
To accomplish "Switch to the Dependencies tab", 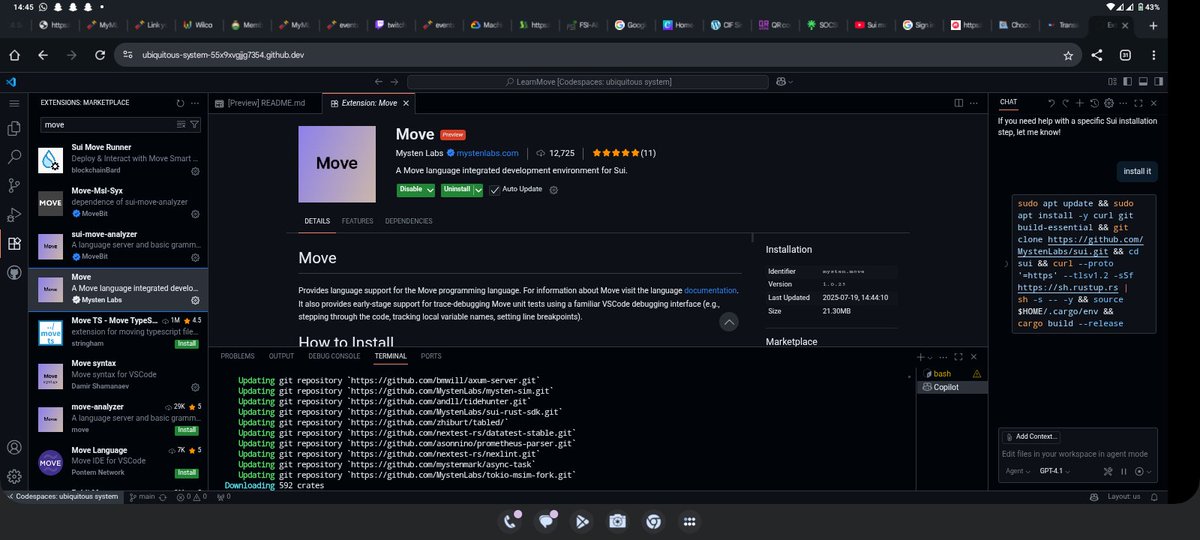I will pos(408,221).
